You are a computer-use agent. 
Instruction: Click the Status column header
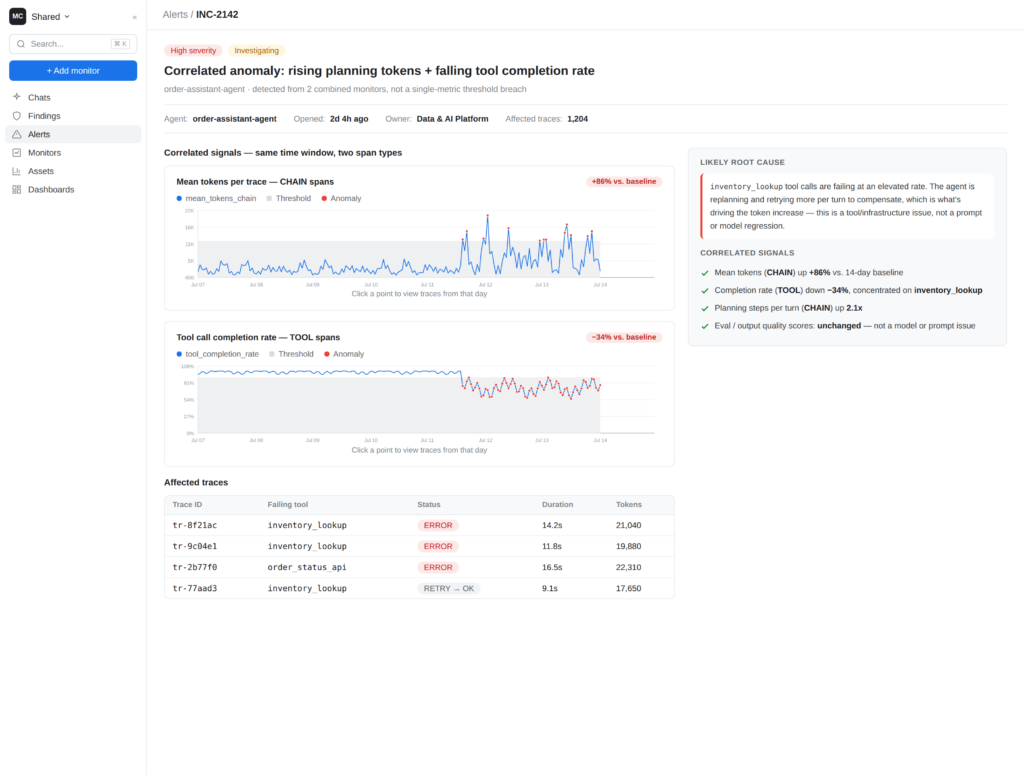pos(429,505)
